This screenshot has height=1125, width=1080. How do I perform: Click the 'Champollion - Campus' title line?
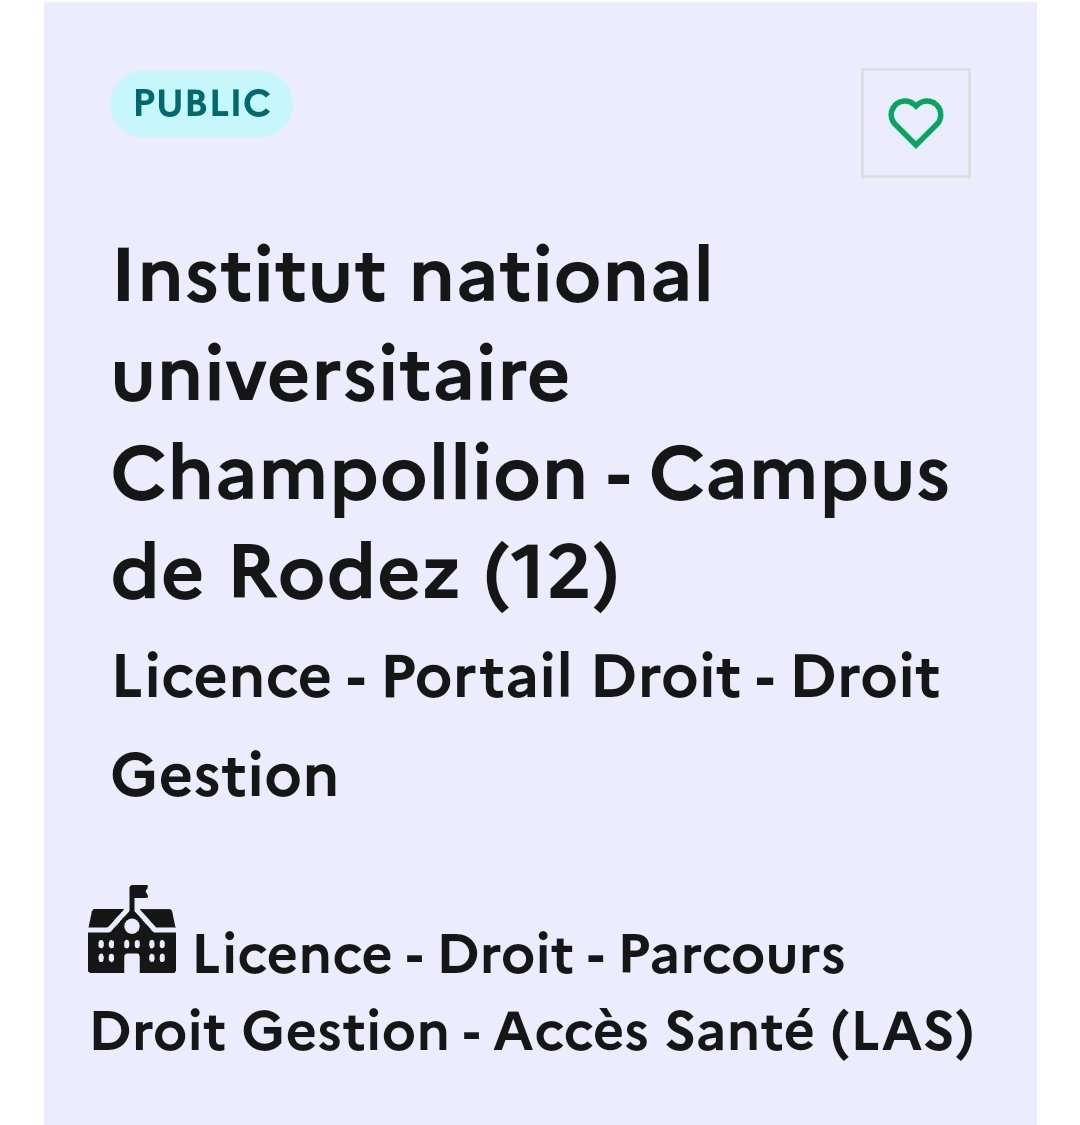point(530,476)
